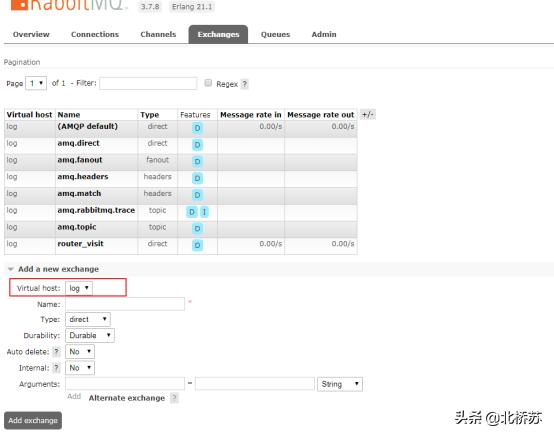Open the Durability dropdown
The width and height of the screenshot is (554, 437).
[90, 335]
